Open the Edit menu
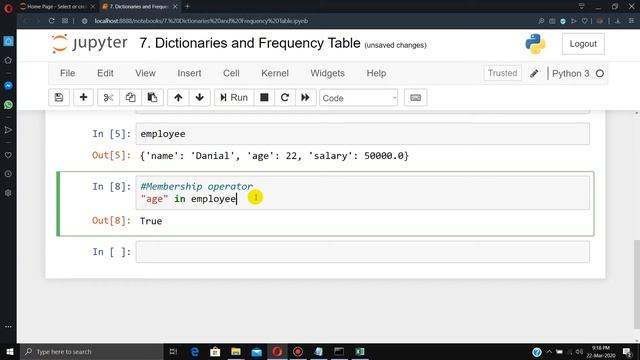Viewport: 640px width, 360px height. coord(105,73)
